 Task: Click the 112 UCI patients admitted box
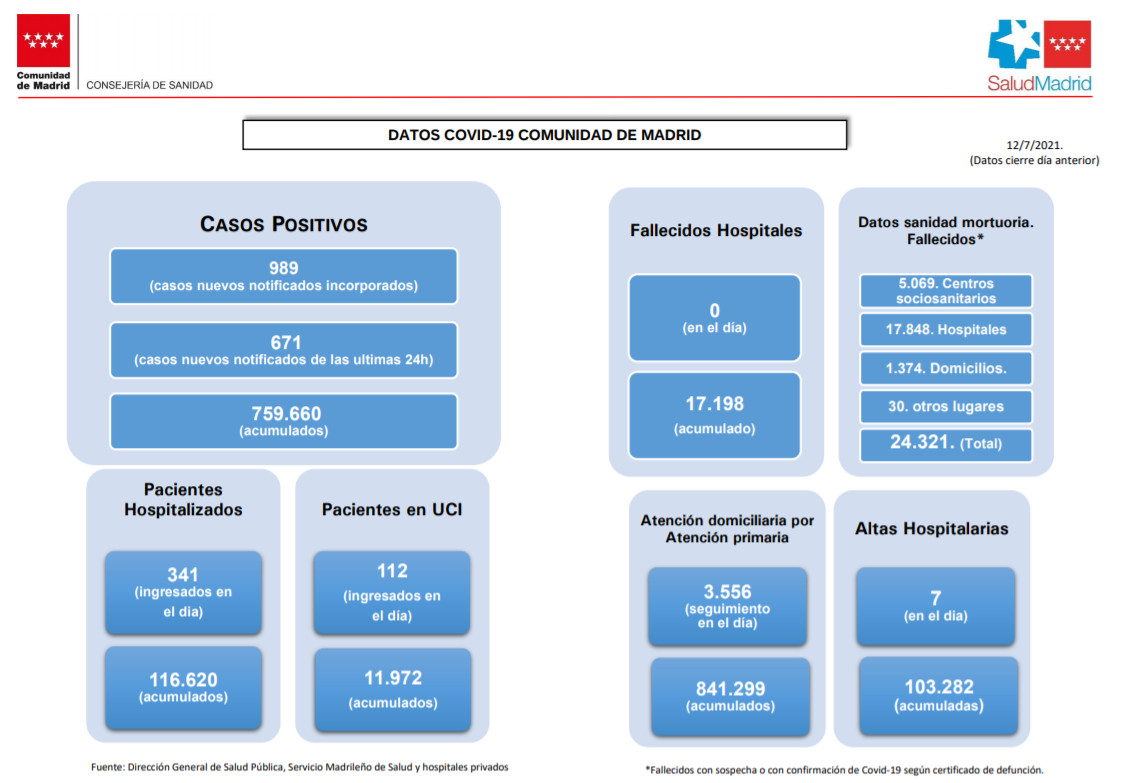pos(392,592)
